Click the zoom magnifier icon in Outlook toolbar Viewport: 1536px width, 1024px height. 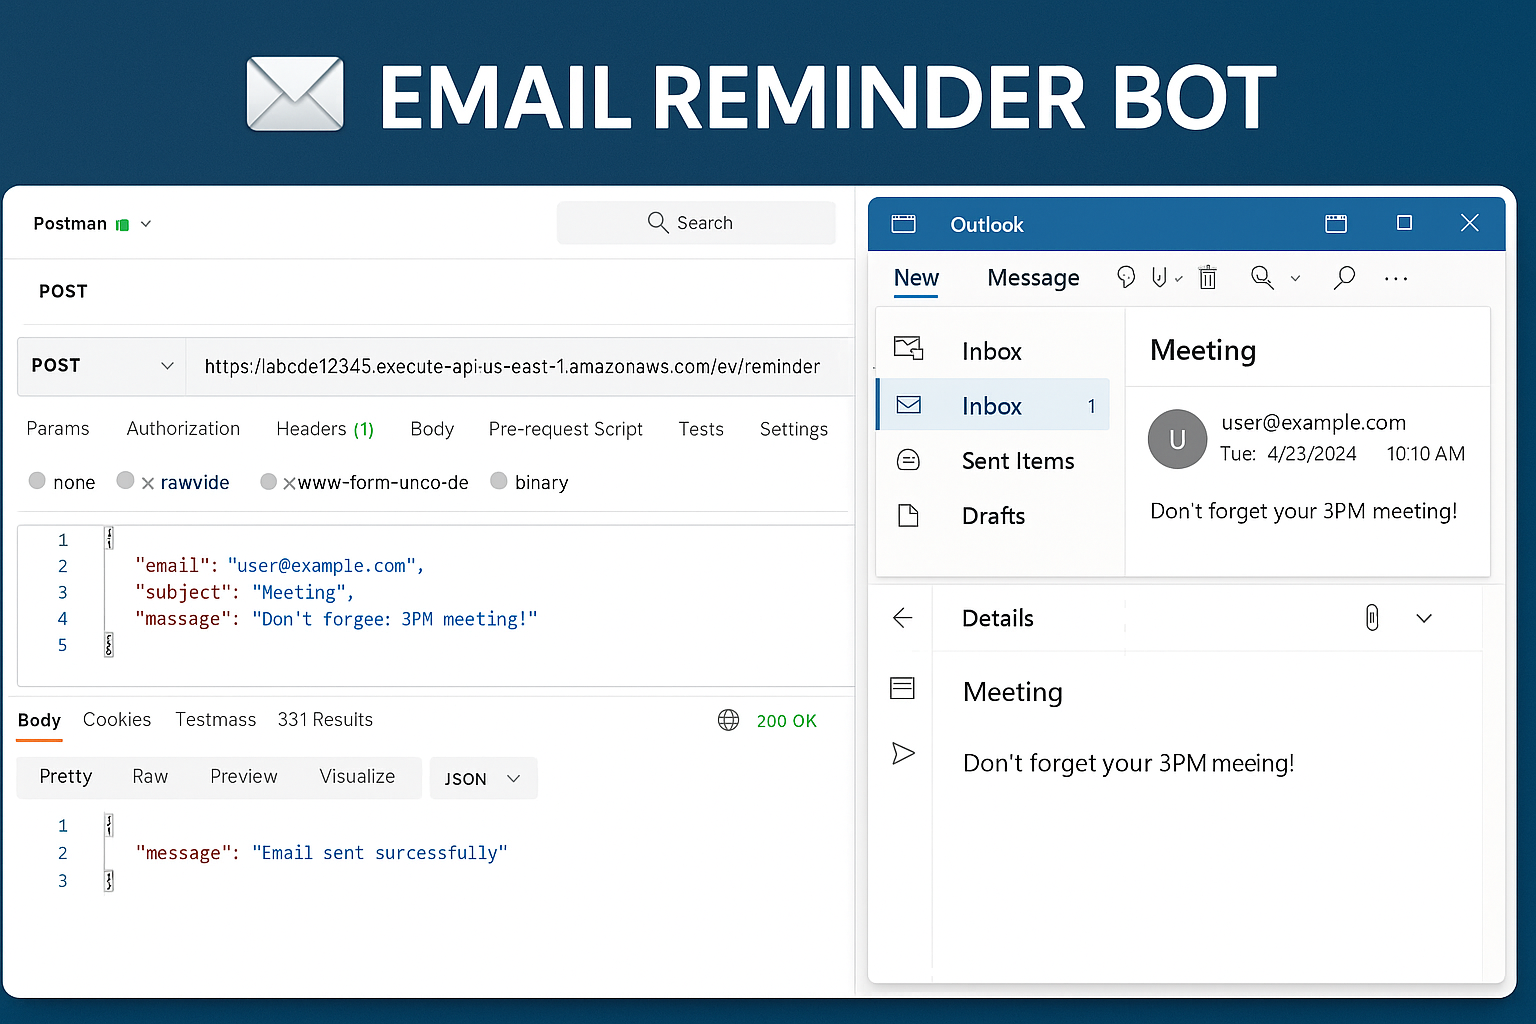point(1262,277)
